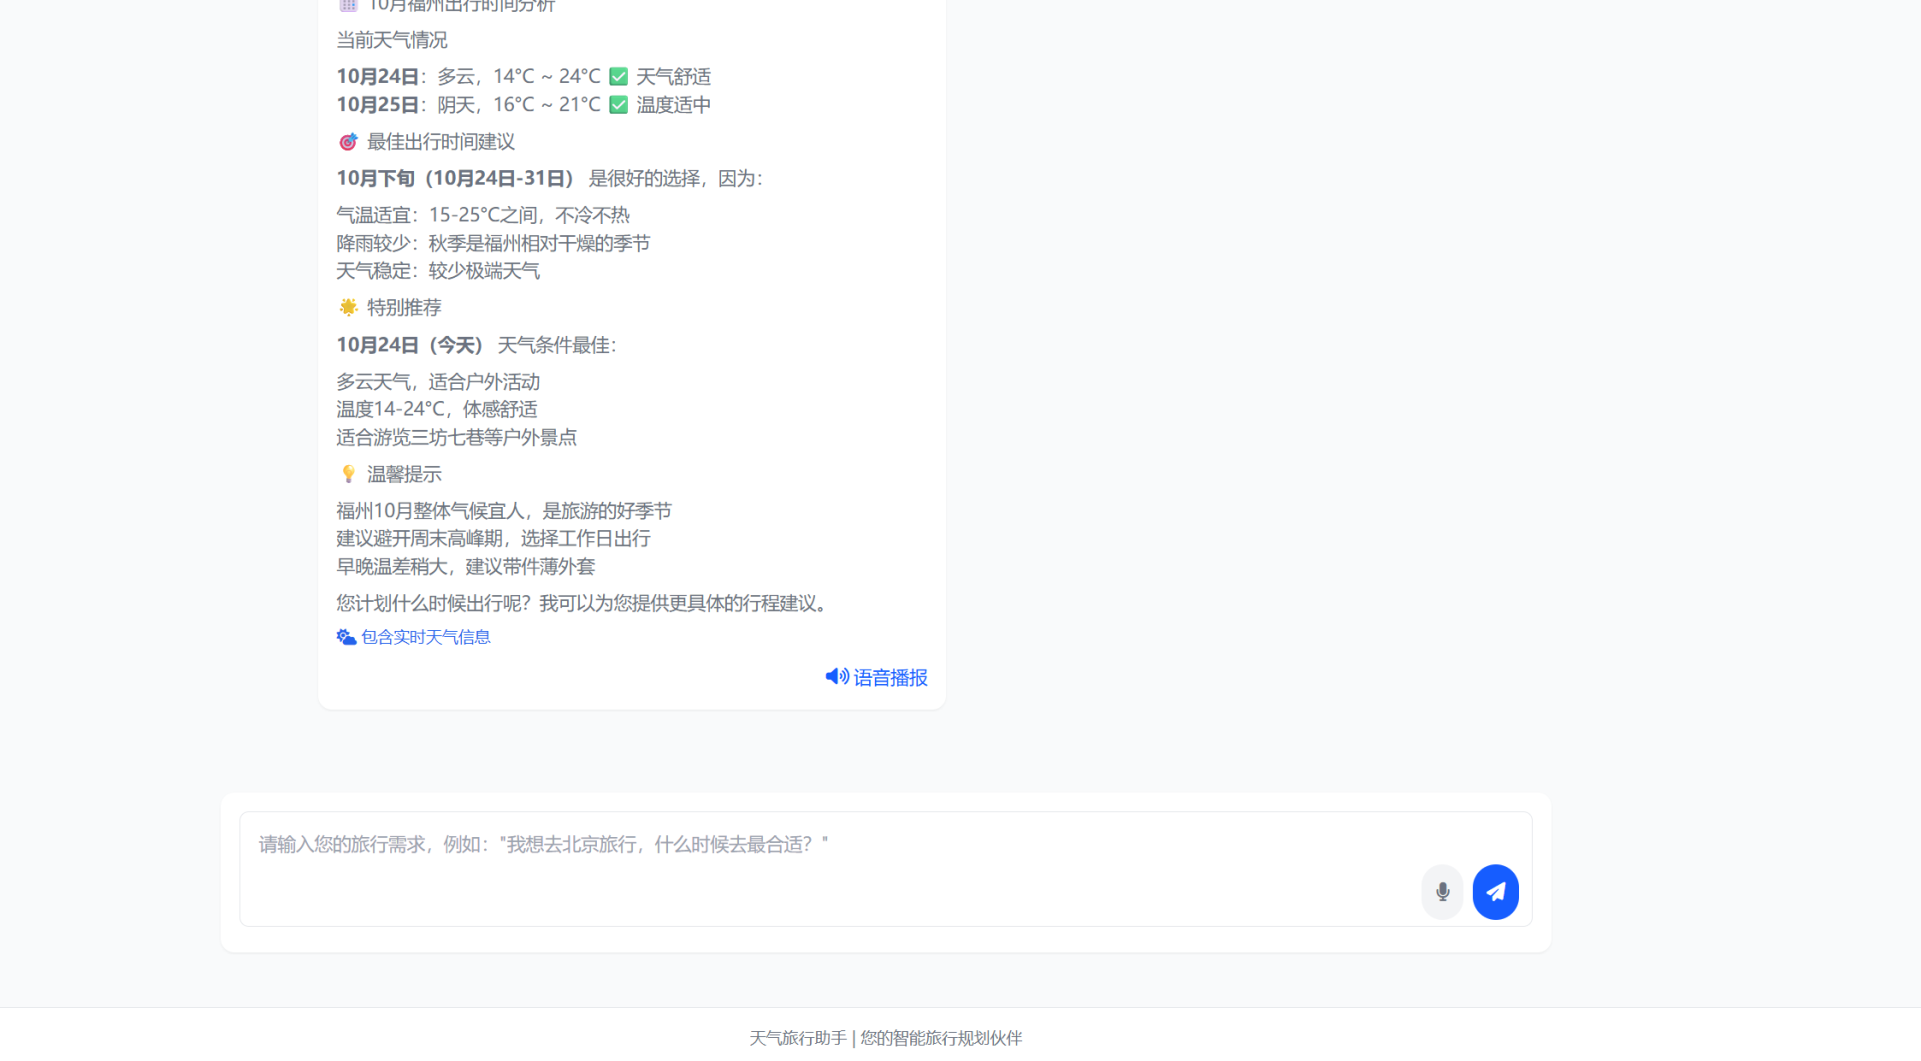
Task: Click the line 气温适宜：15-25°C之间，不冷不热
Action: [483, 215]
